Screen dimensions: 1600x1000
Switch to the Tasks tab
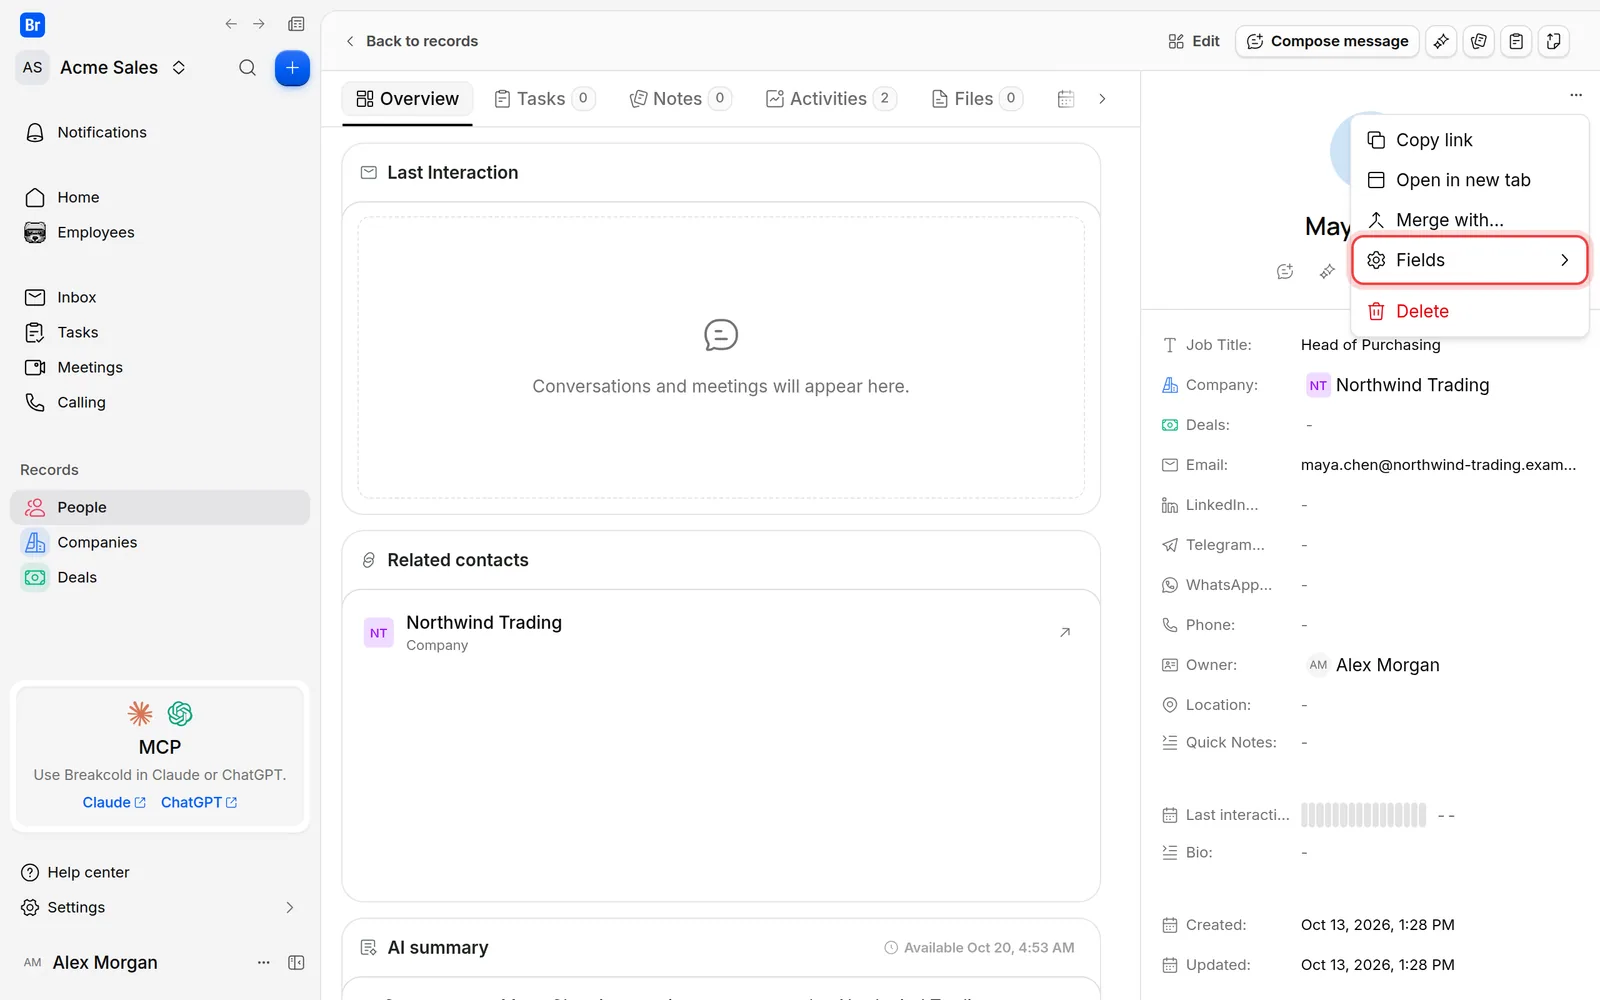[x=545, y=99]
